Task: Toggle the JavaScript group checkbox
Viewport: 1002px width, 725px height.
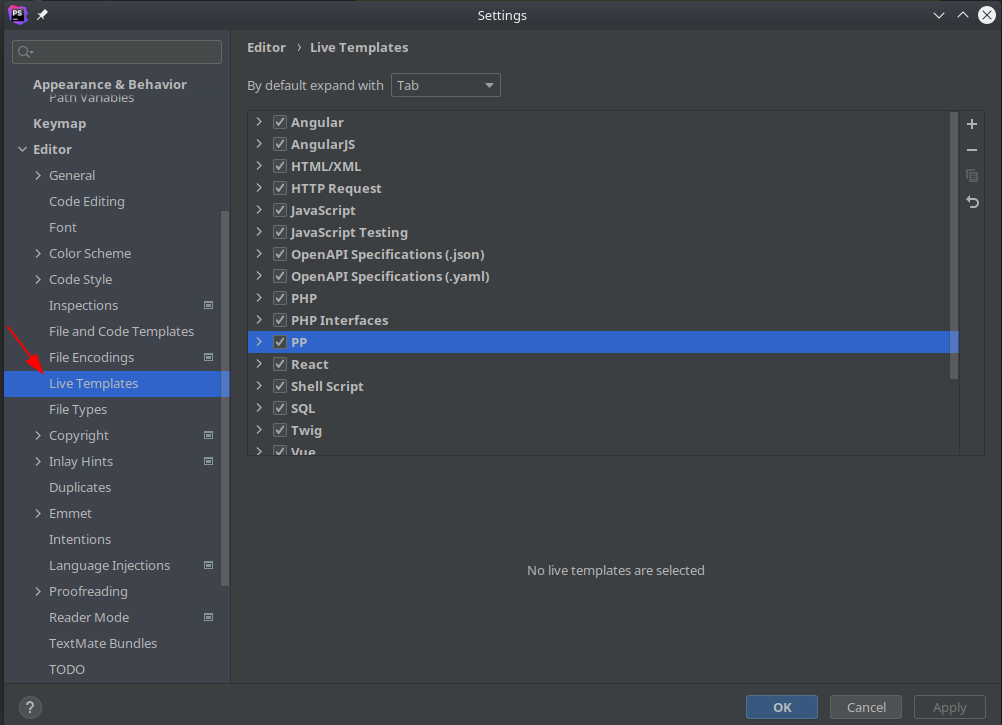Action: (x=280, y=210)
